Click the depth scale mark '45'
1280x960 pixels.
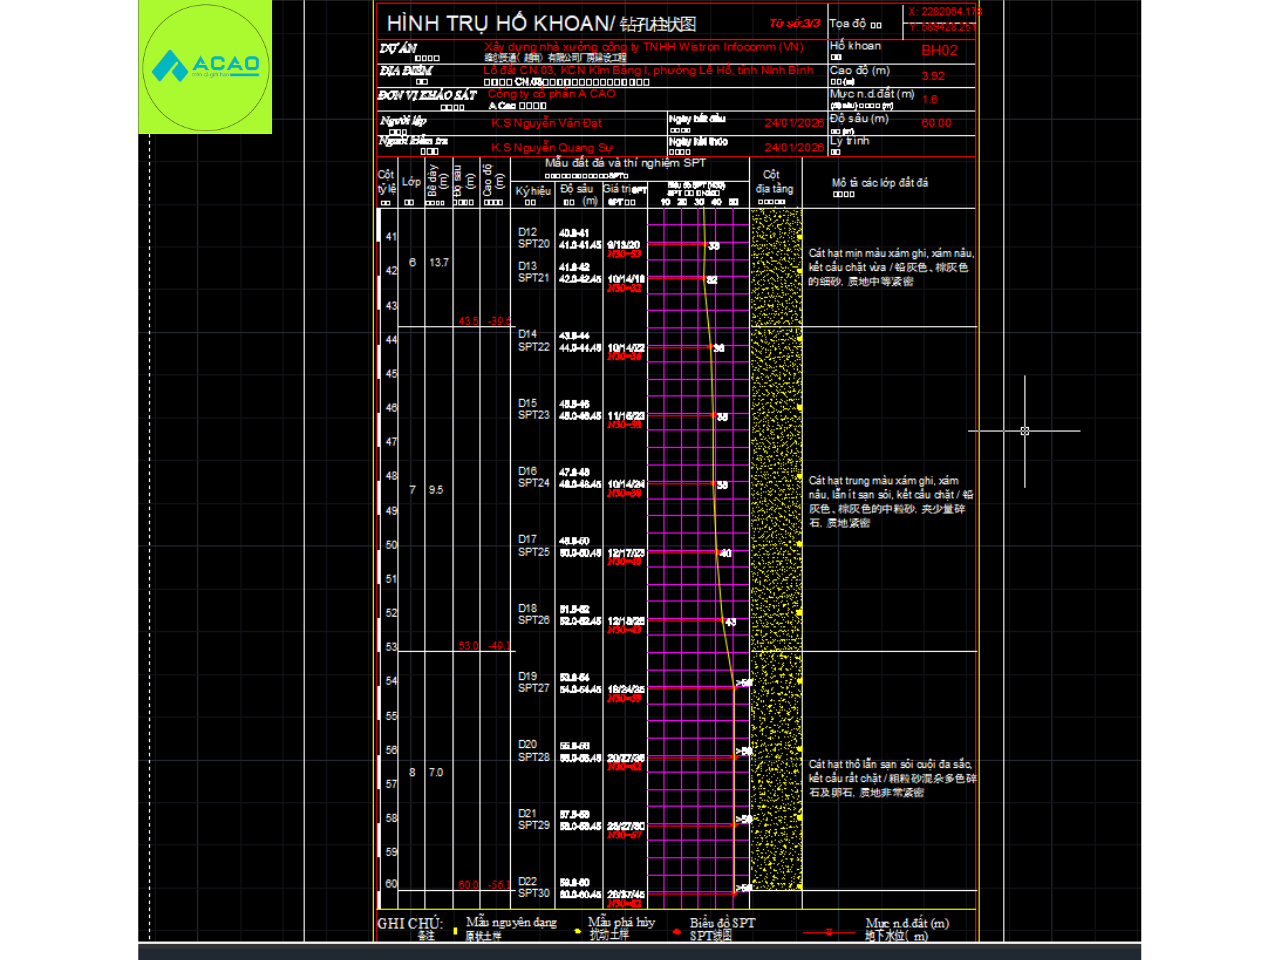(392, 374)
